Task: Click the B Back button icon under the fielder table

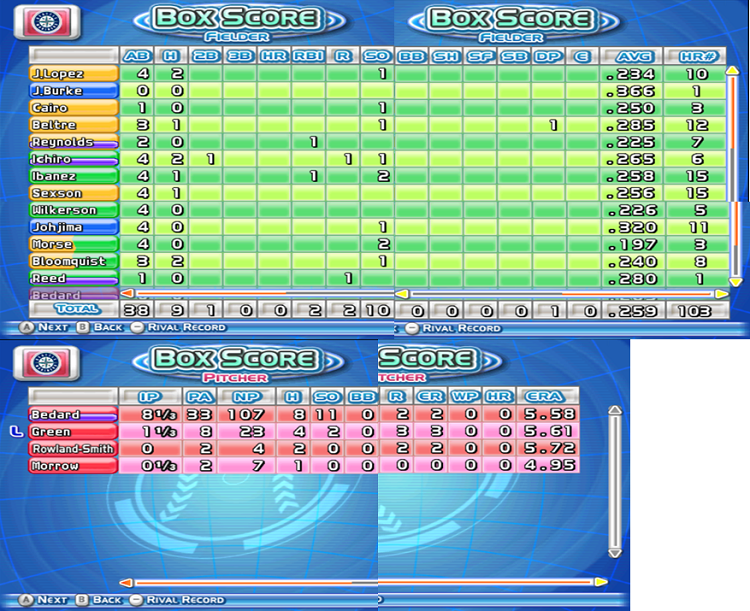Action: pos(83,327)
